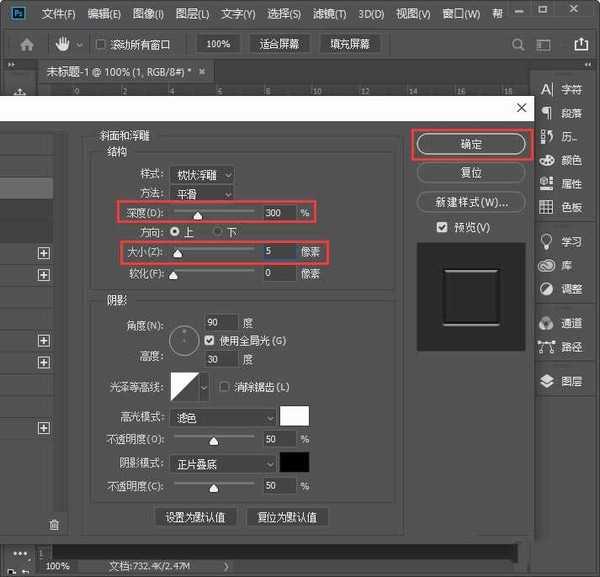This screenshot has width=600, height=577.
Task: Open the 路径 paths panel icon
Action: [x=547, y=347]
